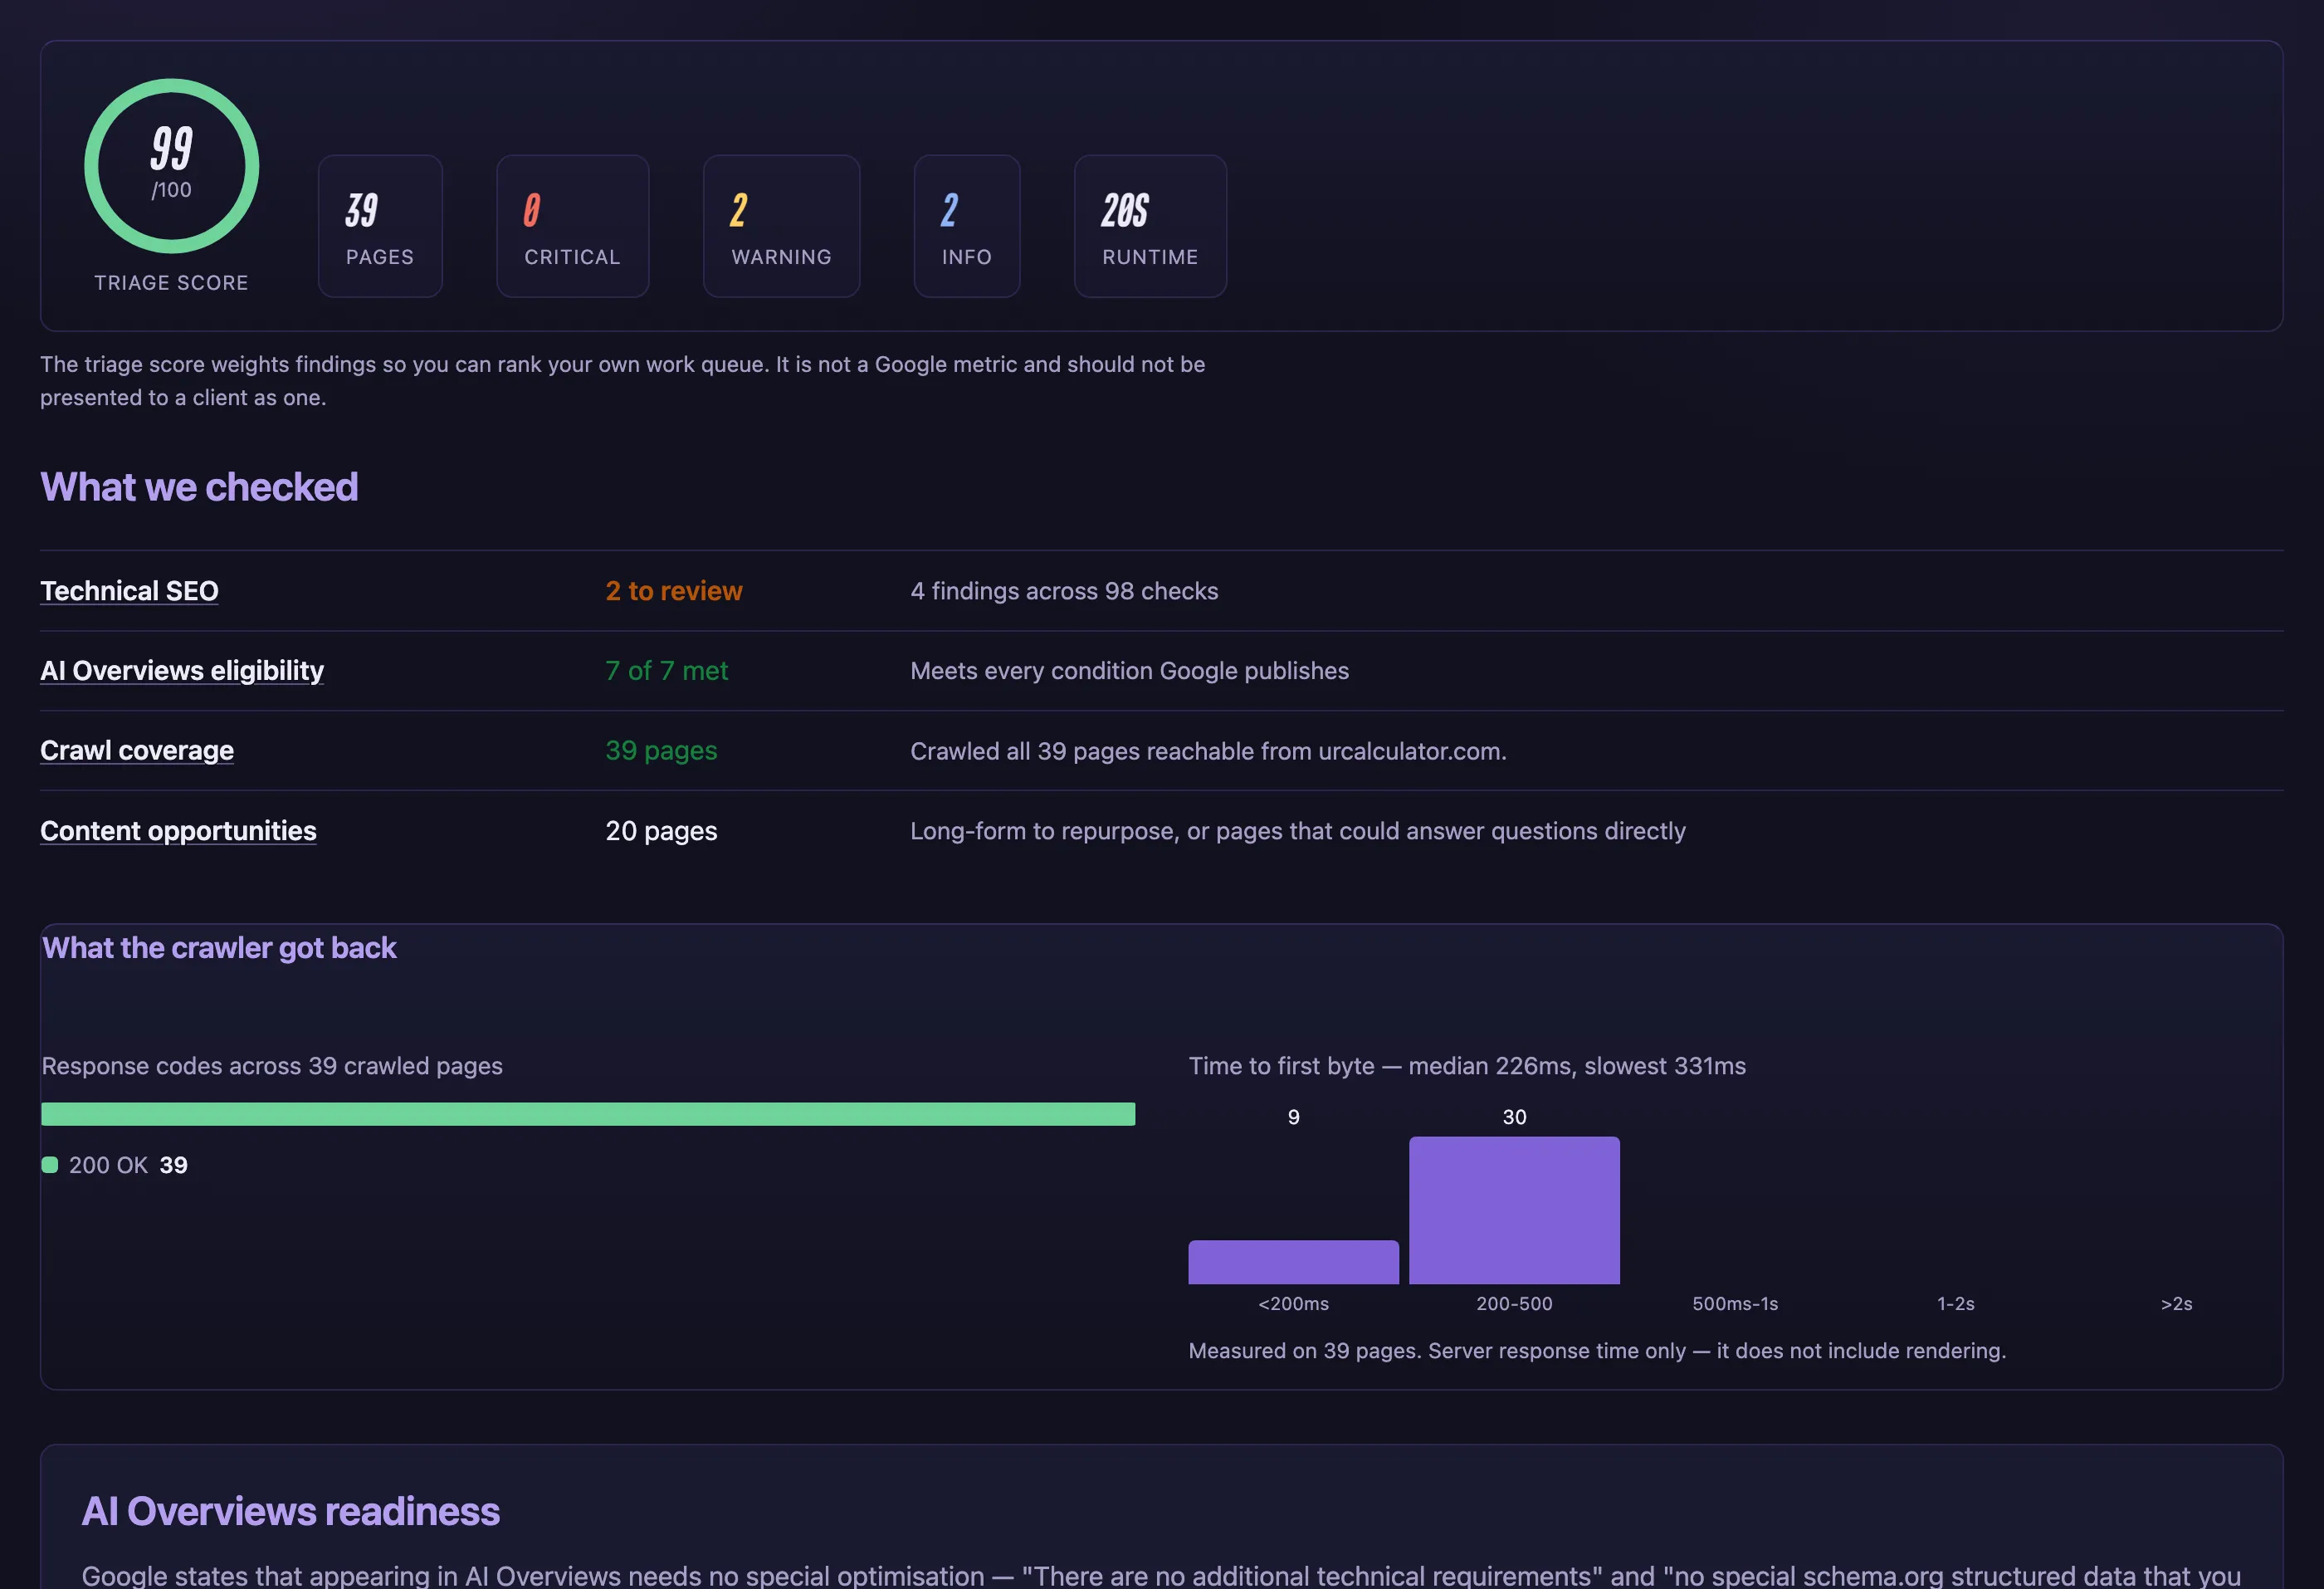Click 'Meets every condition Google publishes' text

[x=1129, y=671]
